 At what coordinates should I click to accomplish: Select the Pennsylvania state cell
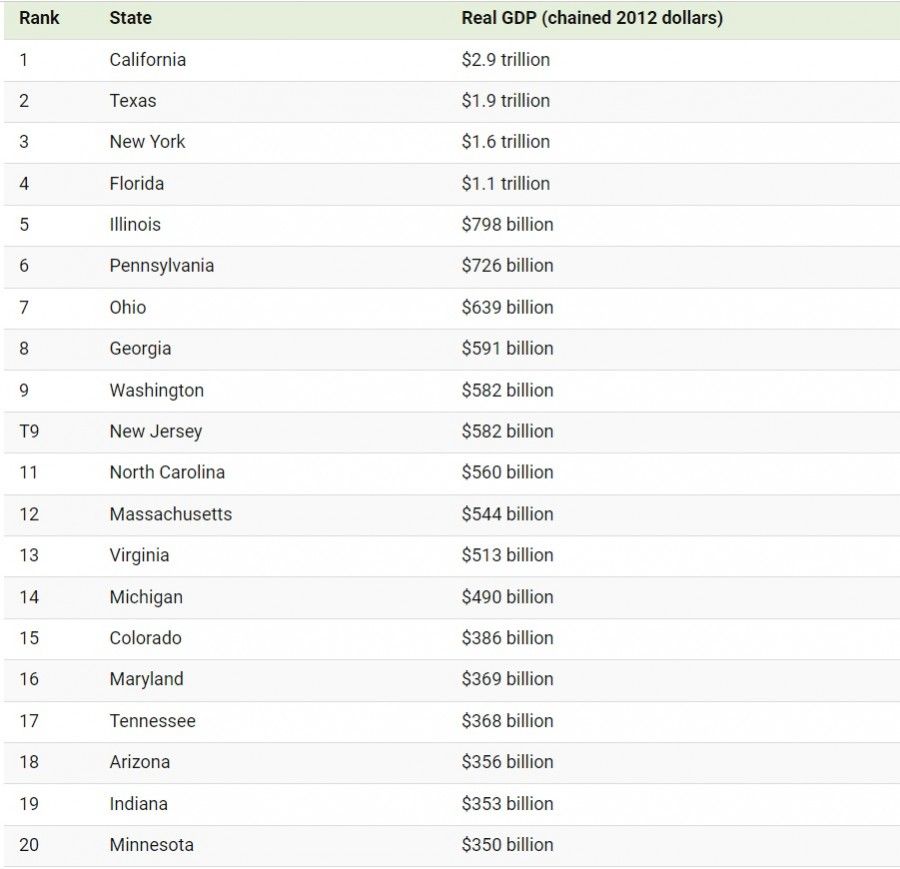click(162, 266)
